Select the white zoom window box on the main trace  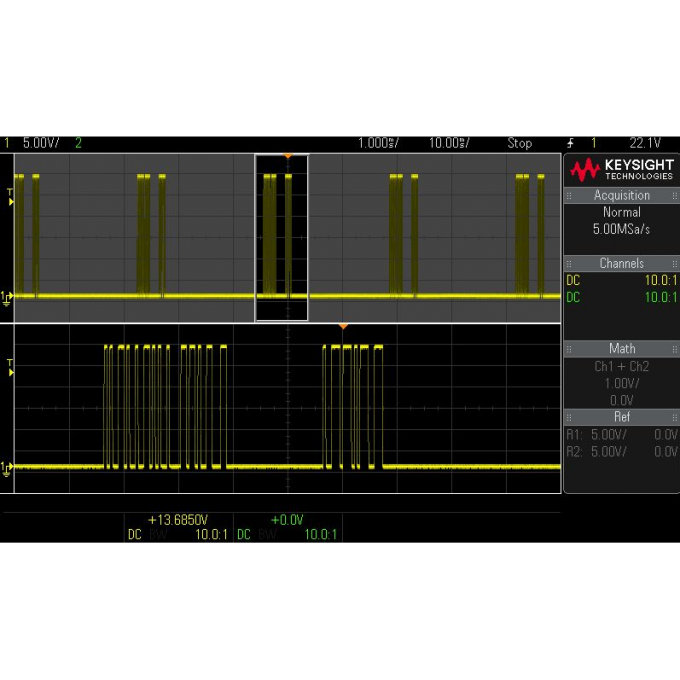click(281, 238)
